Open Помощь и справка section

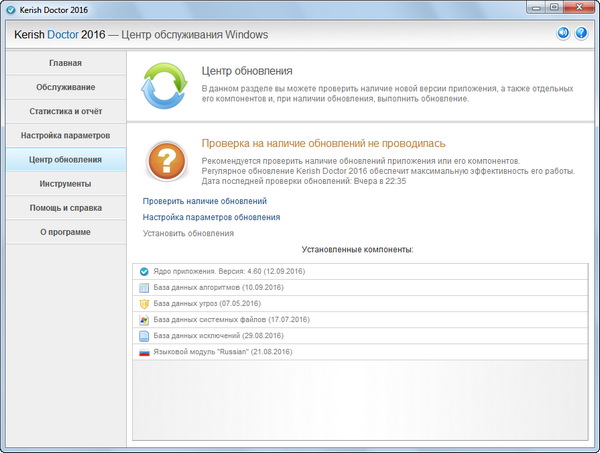coord(66,208)
